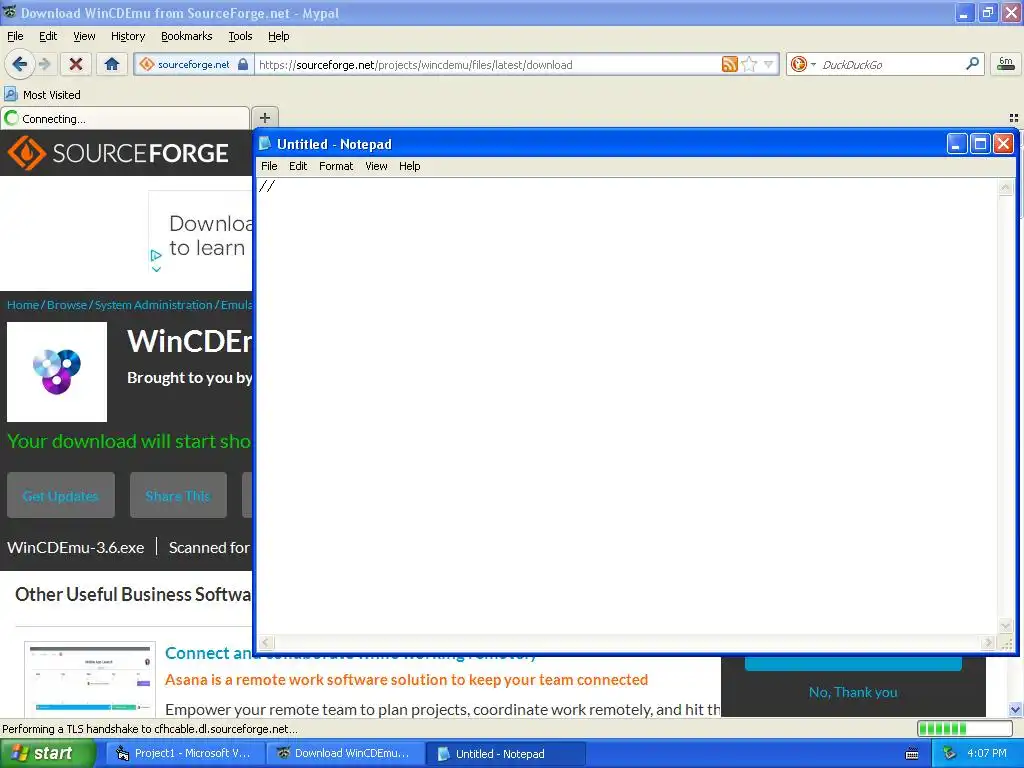
Task: Click the WinCDEmu-3.6.exe file name text
Action: 76,547
